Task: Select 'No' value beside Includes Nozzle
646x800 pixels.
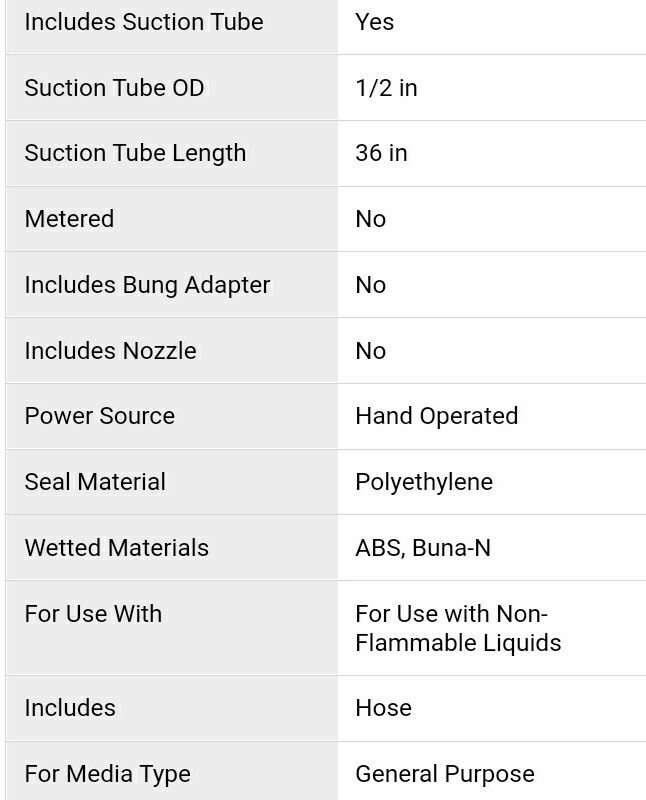Action: tap(370, 351)
